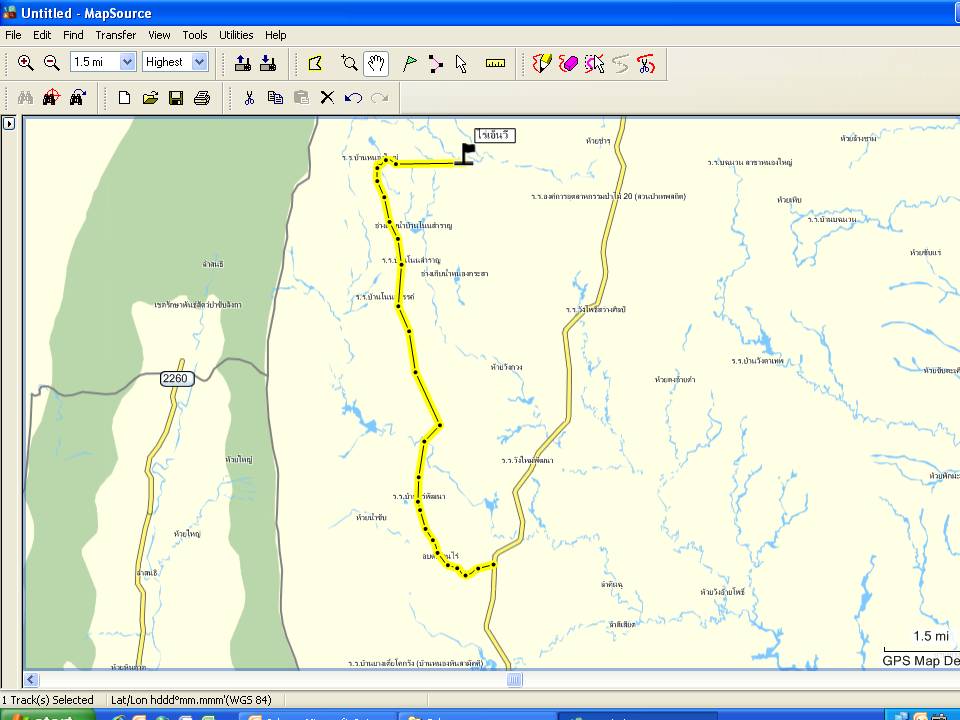Toggle the Selection arrow tool
960x720 pixels.
pos(461,64)
